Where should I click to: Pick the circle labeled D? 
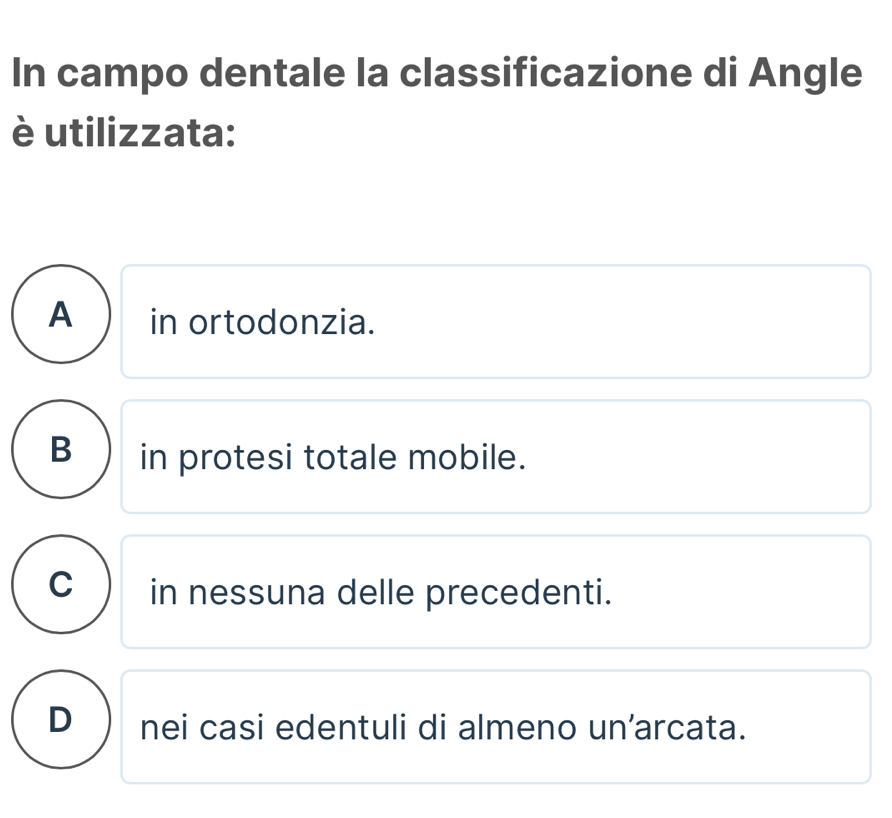coord(60,720)
